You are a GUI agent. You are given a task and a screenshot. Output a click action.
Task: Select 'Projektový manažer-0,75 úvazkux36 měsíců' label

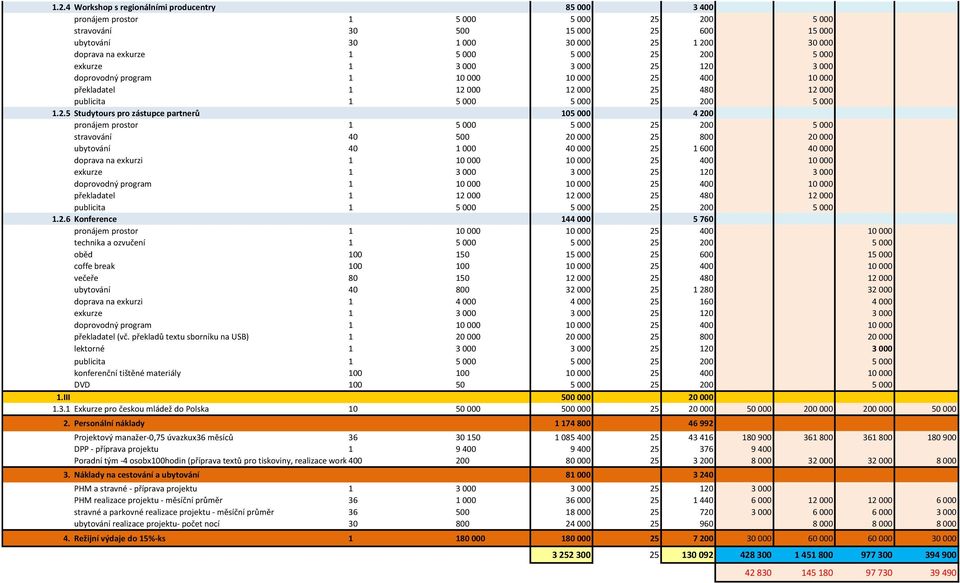pyautogui.click(x=154, y=438)
